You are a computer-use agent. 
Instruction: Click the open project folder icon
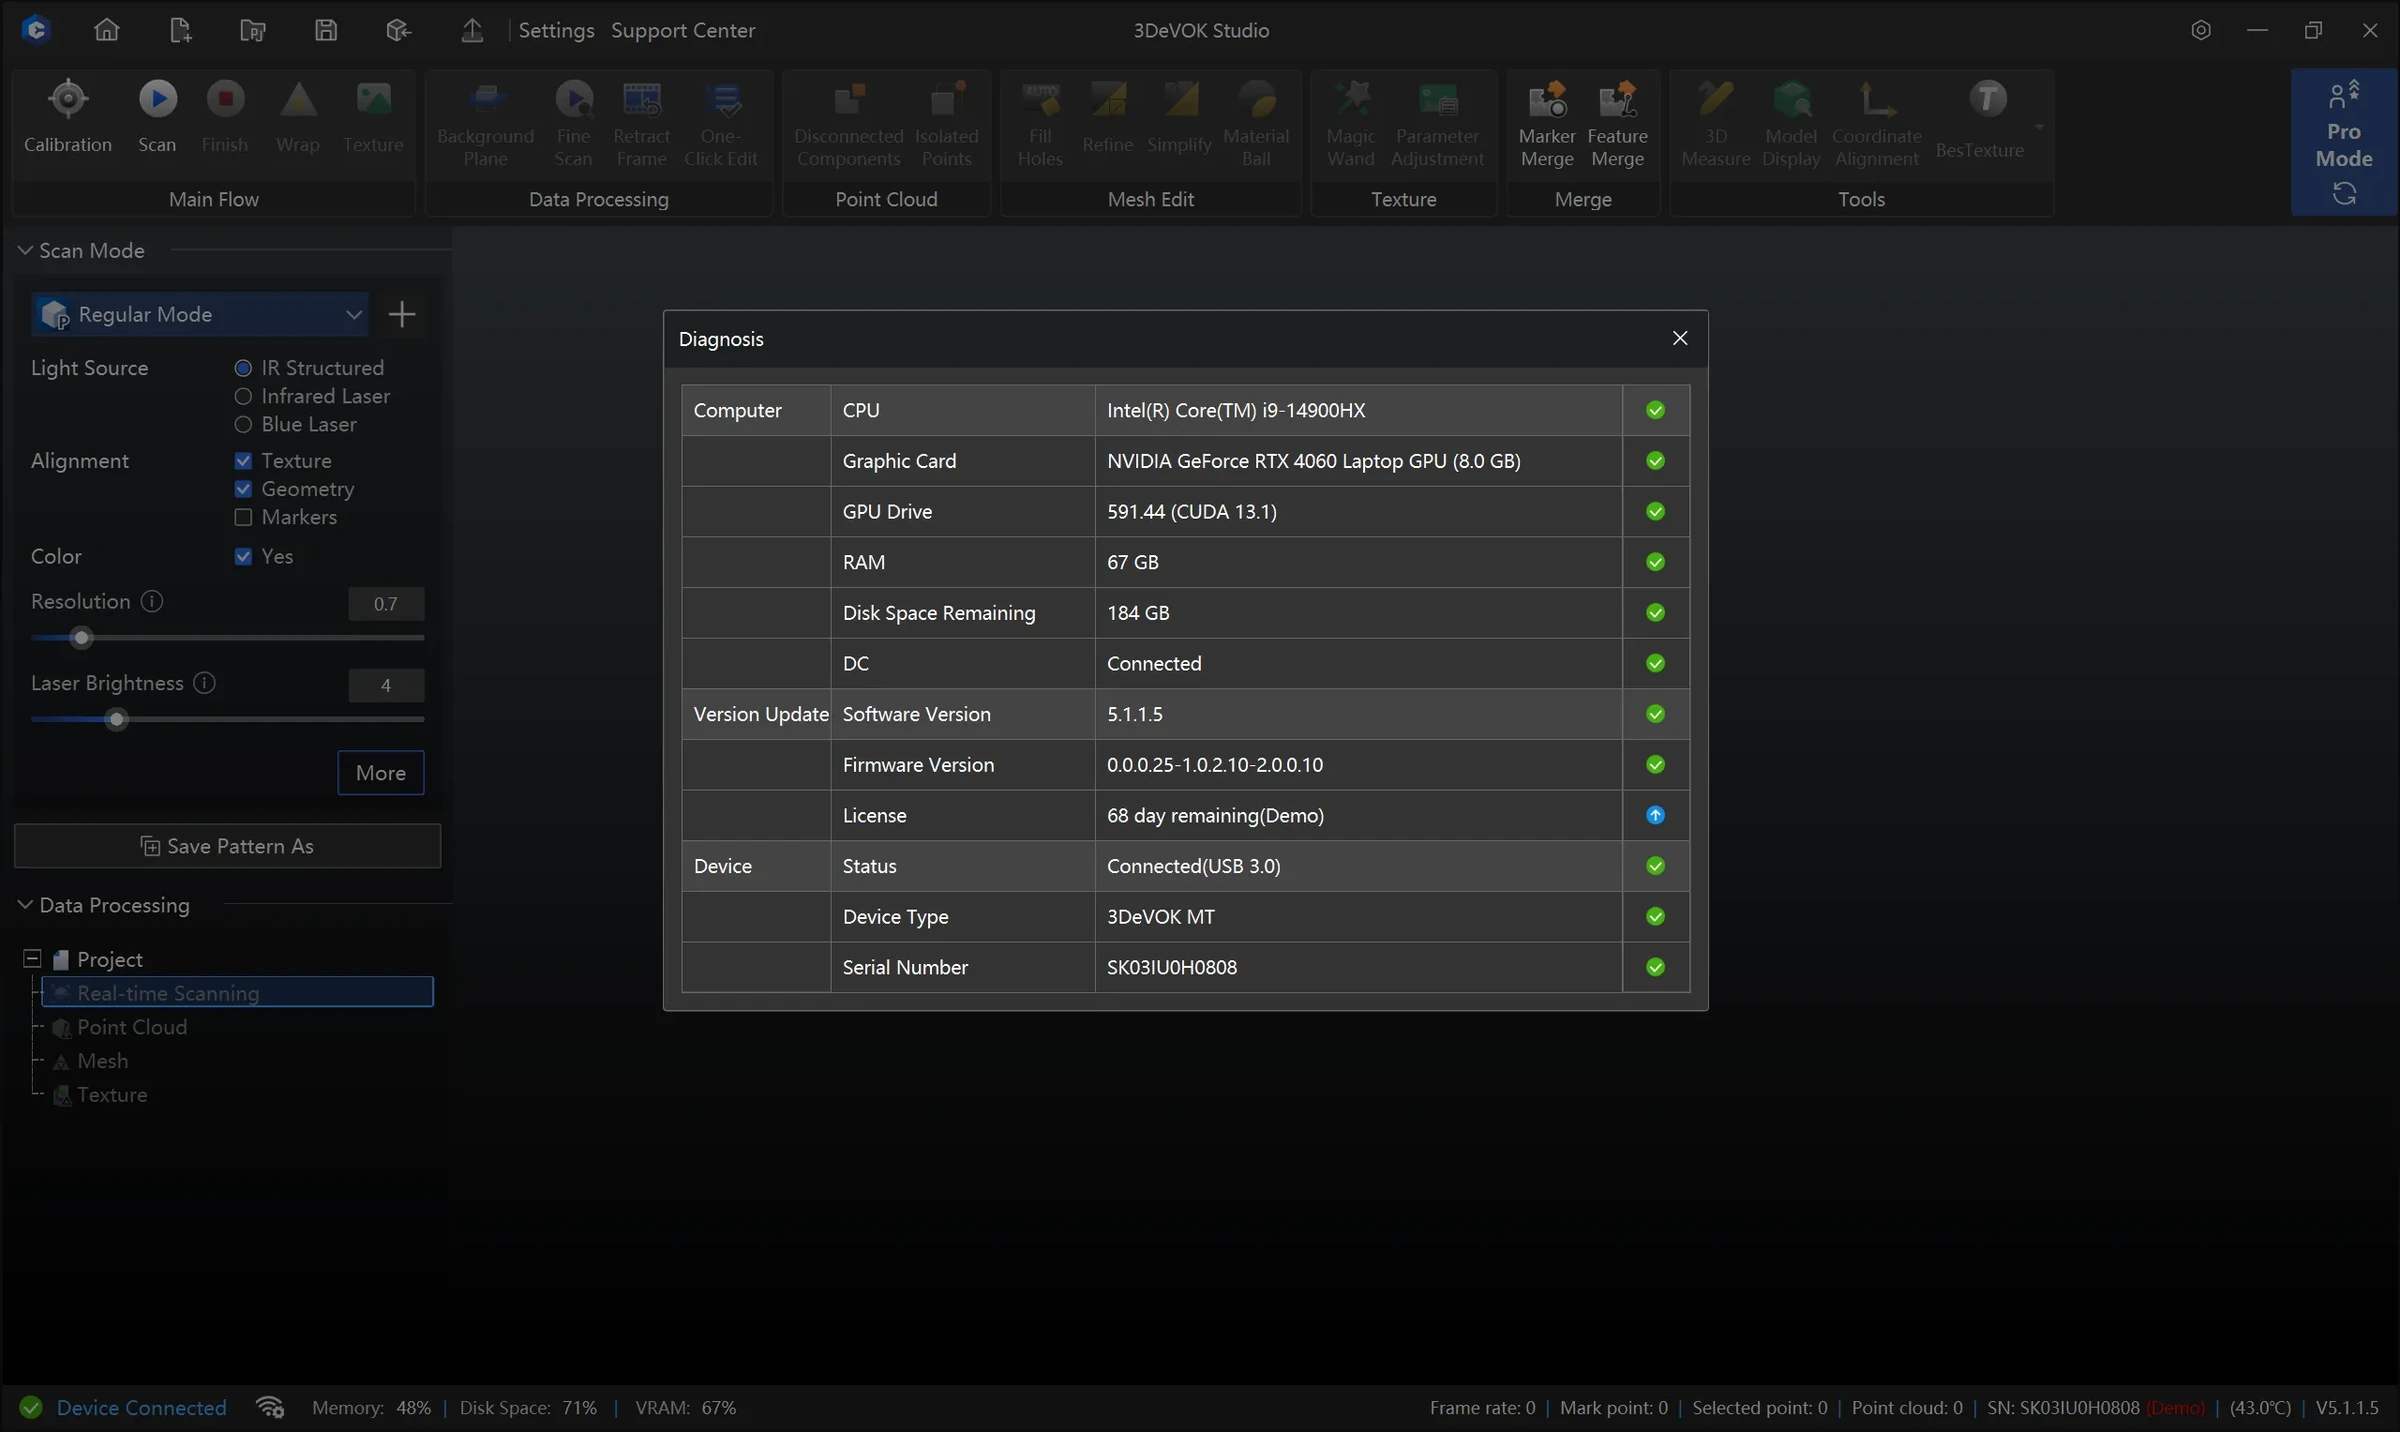pos(253,30)
